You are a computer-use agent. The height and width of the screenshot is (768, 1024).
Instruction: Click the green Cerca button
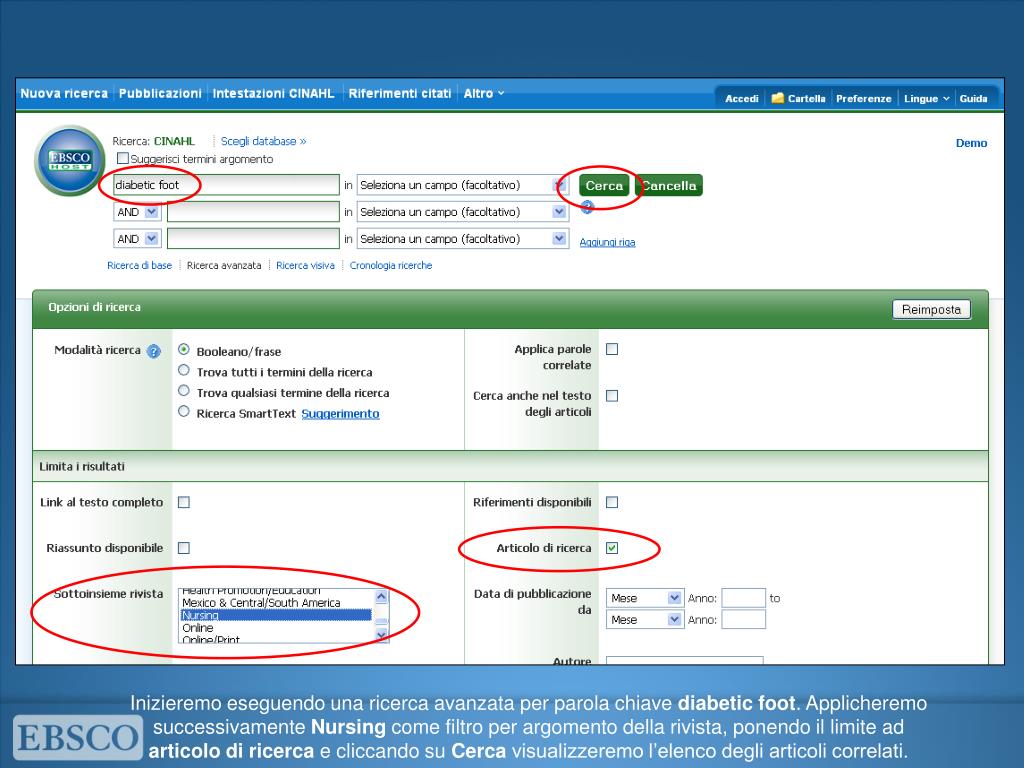[604, 185]
